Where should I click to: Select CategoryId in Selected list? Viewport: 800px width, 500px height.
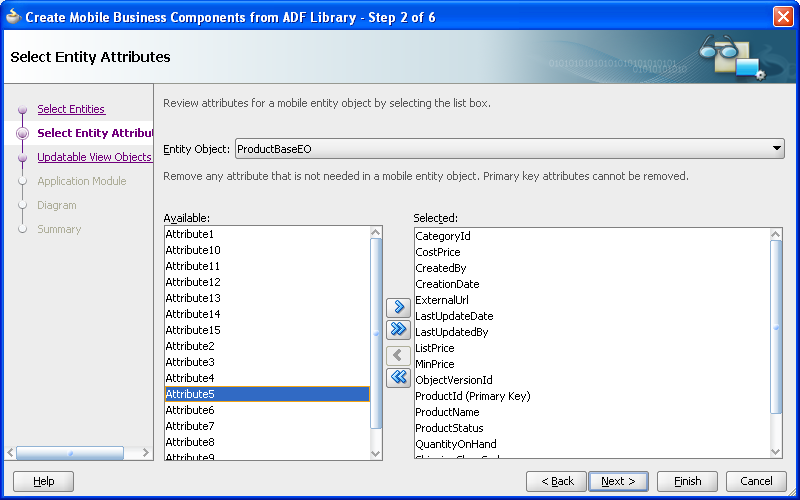592,236
